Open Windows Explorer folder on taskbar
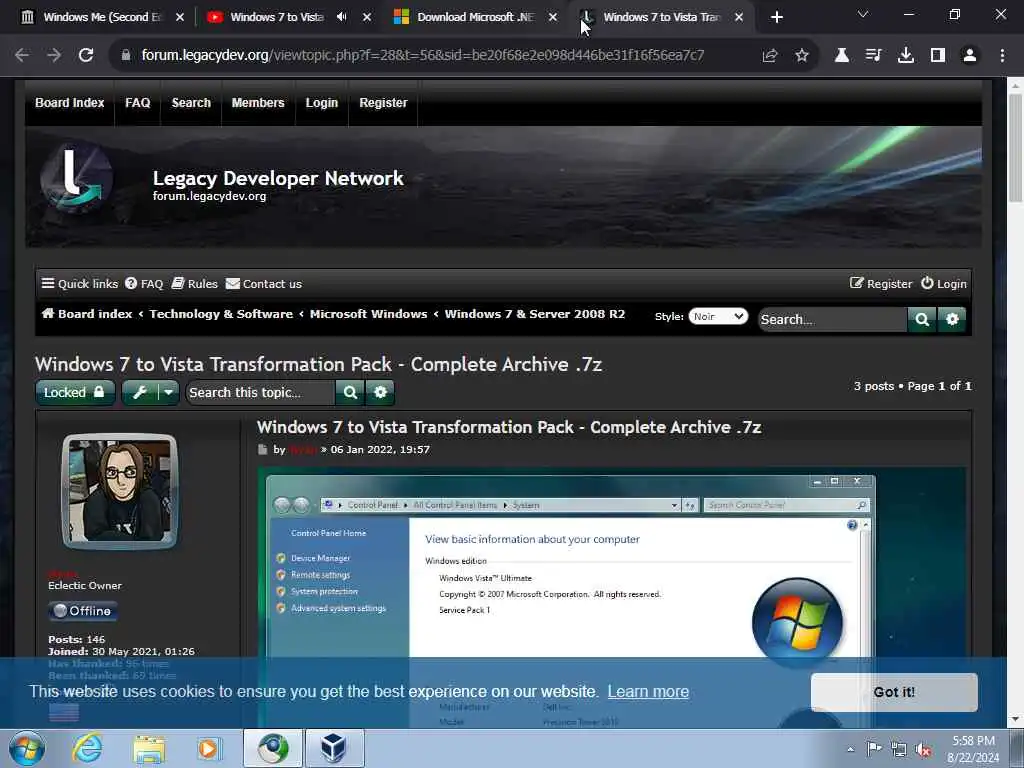 149,748
